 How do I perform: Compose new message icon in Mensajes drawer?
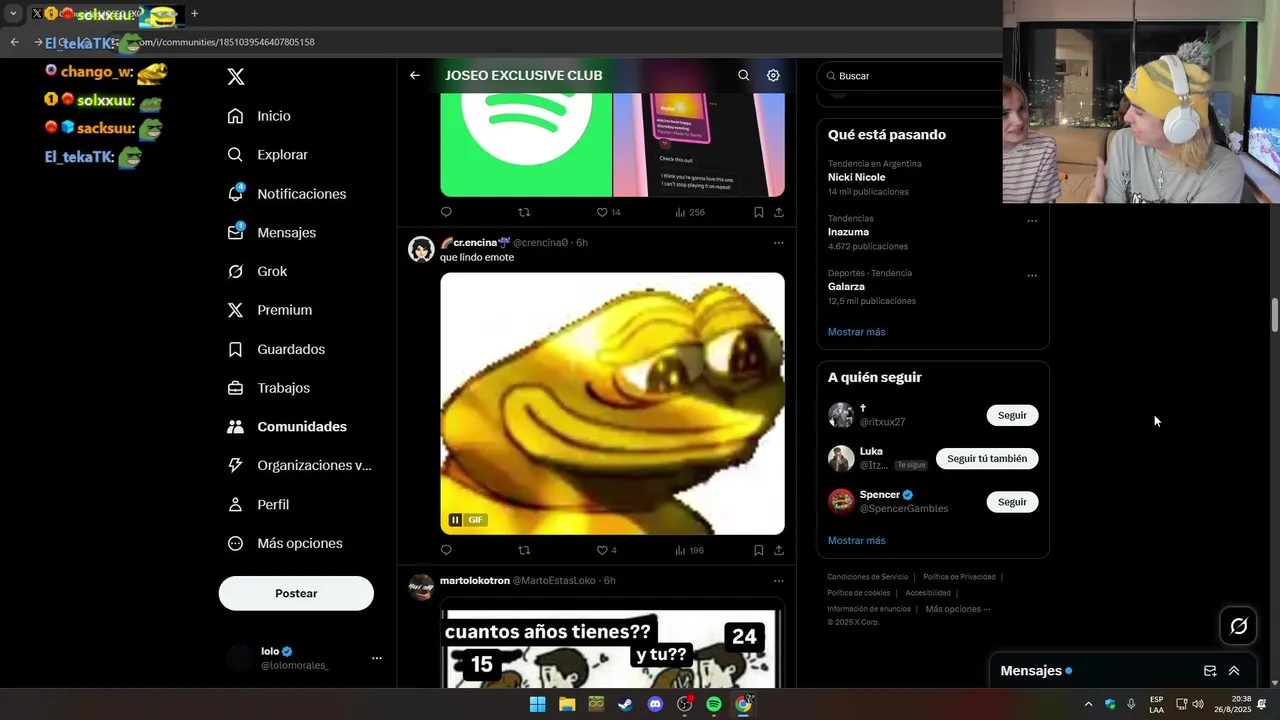1210,671
